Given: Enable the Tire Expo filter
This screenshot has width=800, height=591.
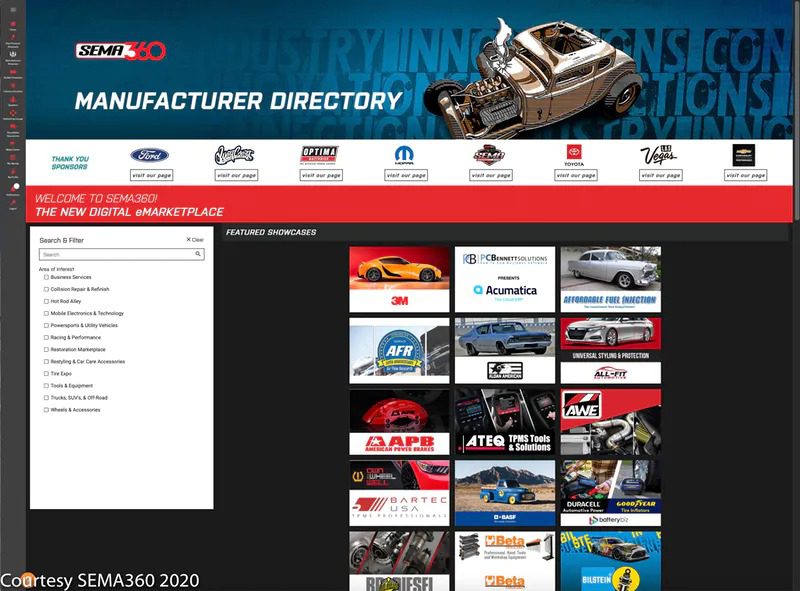Looking at the screenshot, I should click(46, 374).
